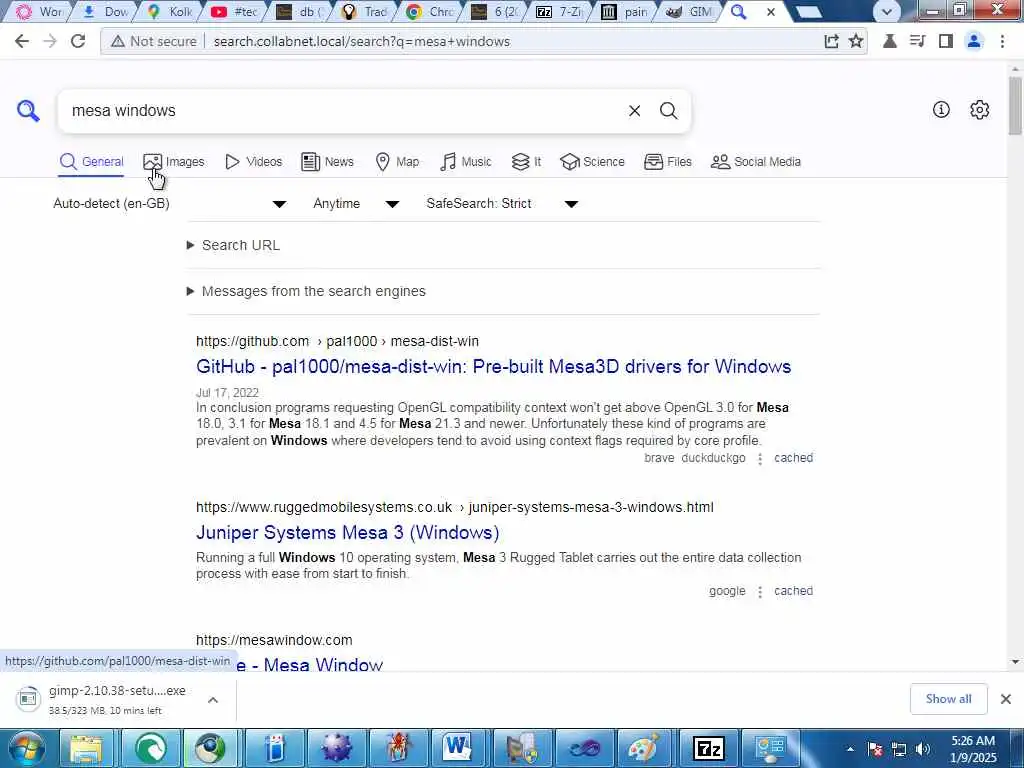The height and width of the screenshot is (768, 1024).
Task: Open Microsoft Word from taskbar
Action: (457, 748)
